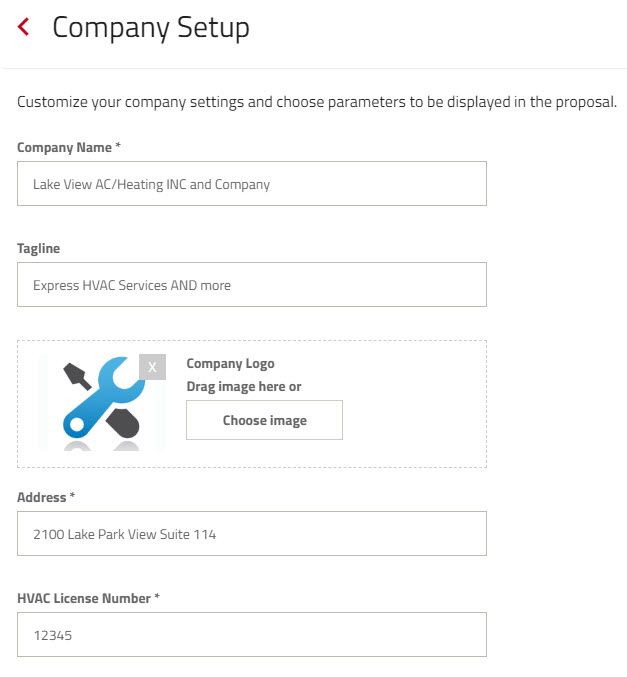Click the required asterisk beside HVAC License Number
The height and width of the screenshot is (677, 627).
click(x=157, y=596)
